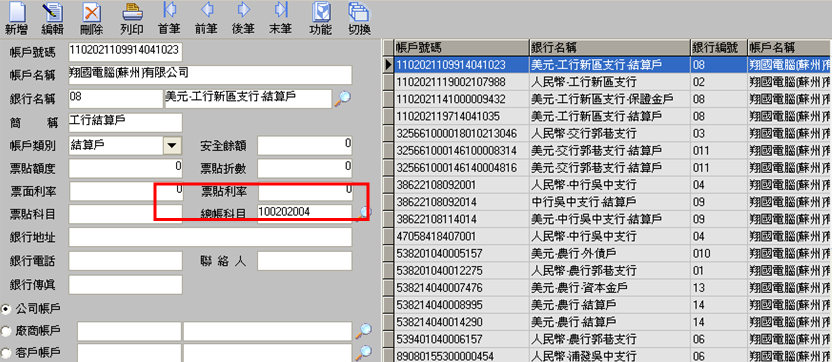This screenshot has width=832, height=362.
Task: Click the 票貼額度 input field
Action: pos(125,168)
